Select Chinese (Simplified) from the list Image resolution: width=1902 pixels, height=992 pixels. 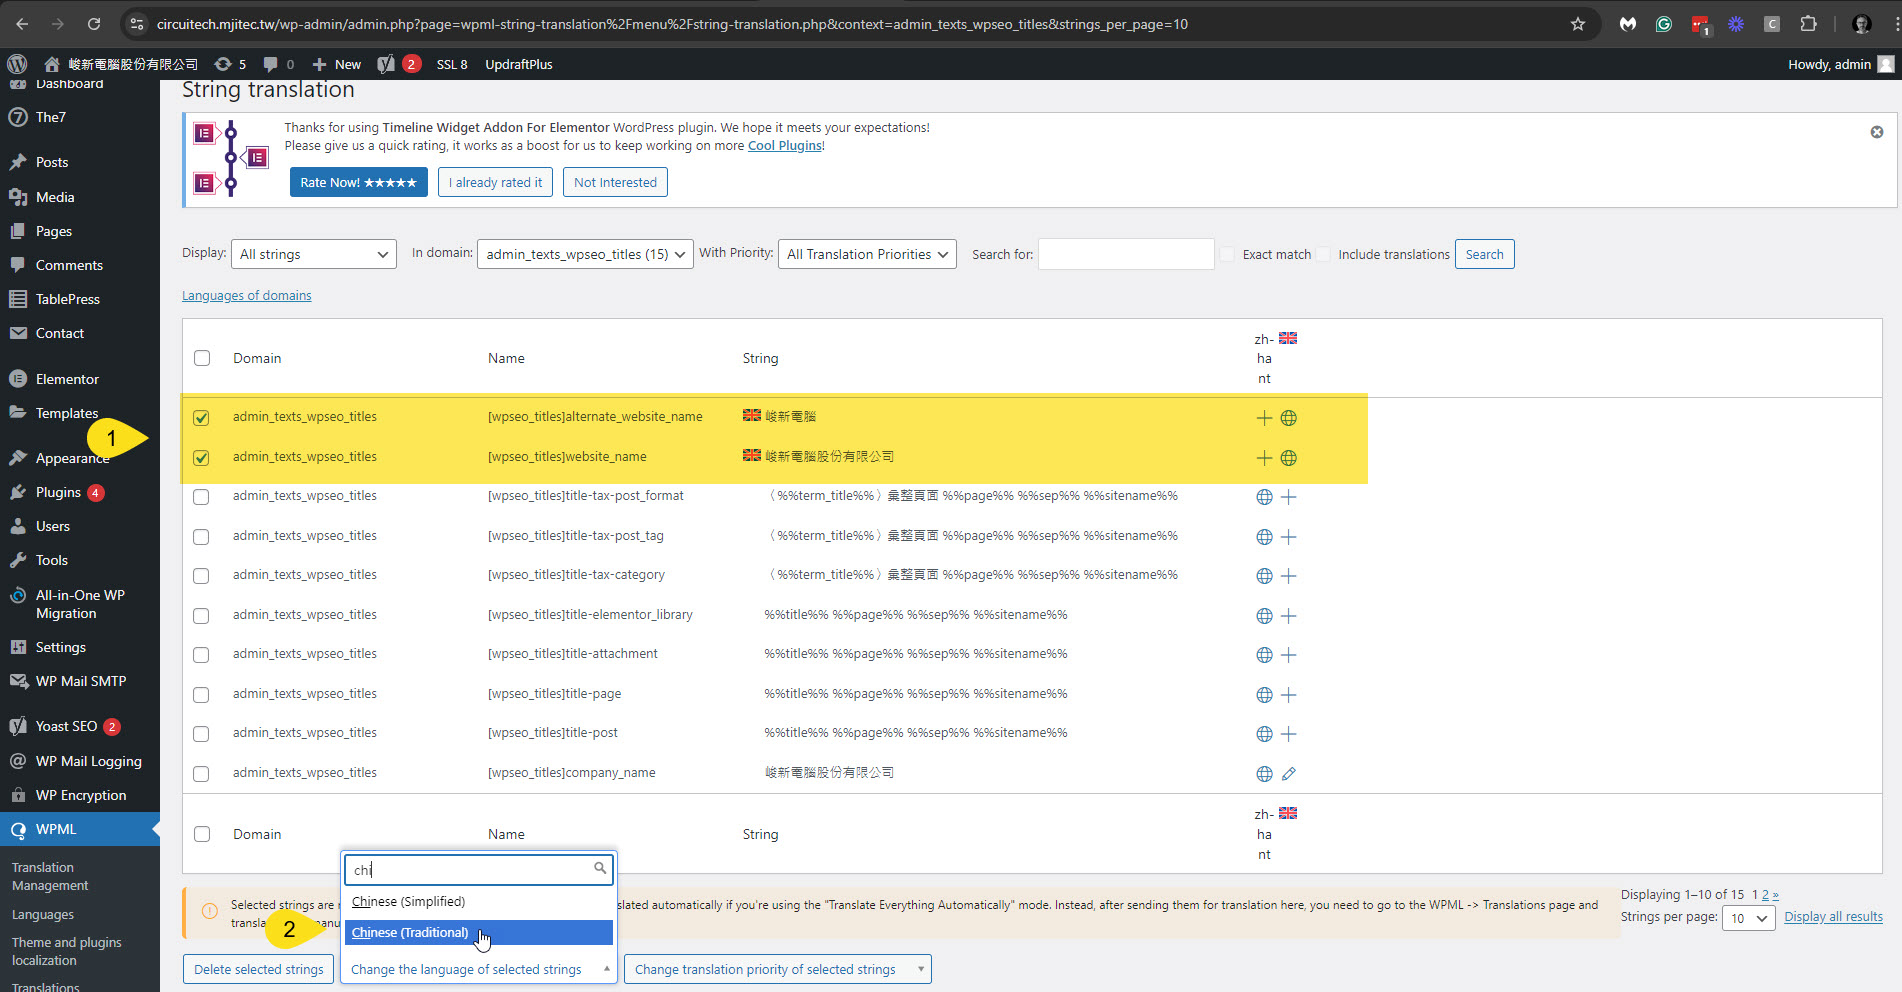click(479, 901)
